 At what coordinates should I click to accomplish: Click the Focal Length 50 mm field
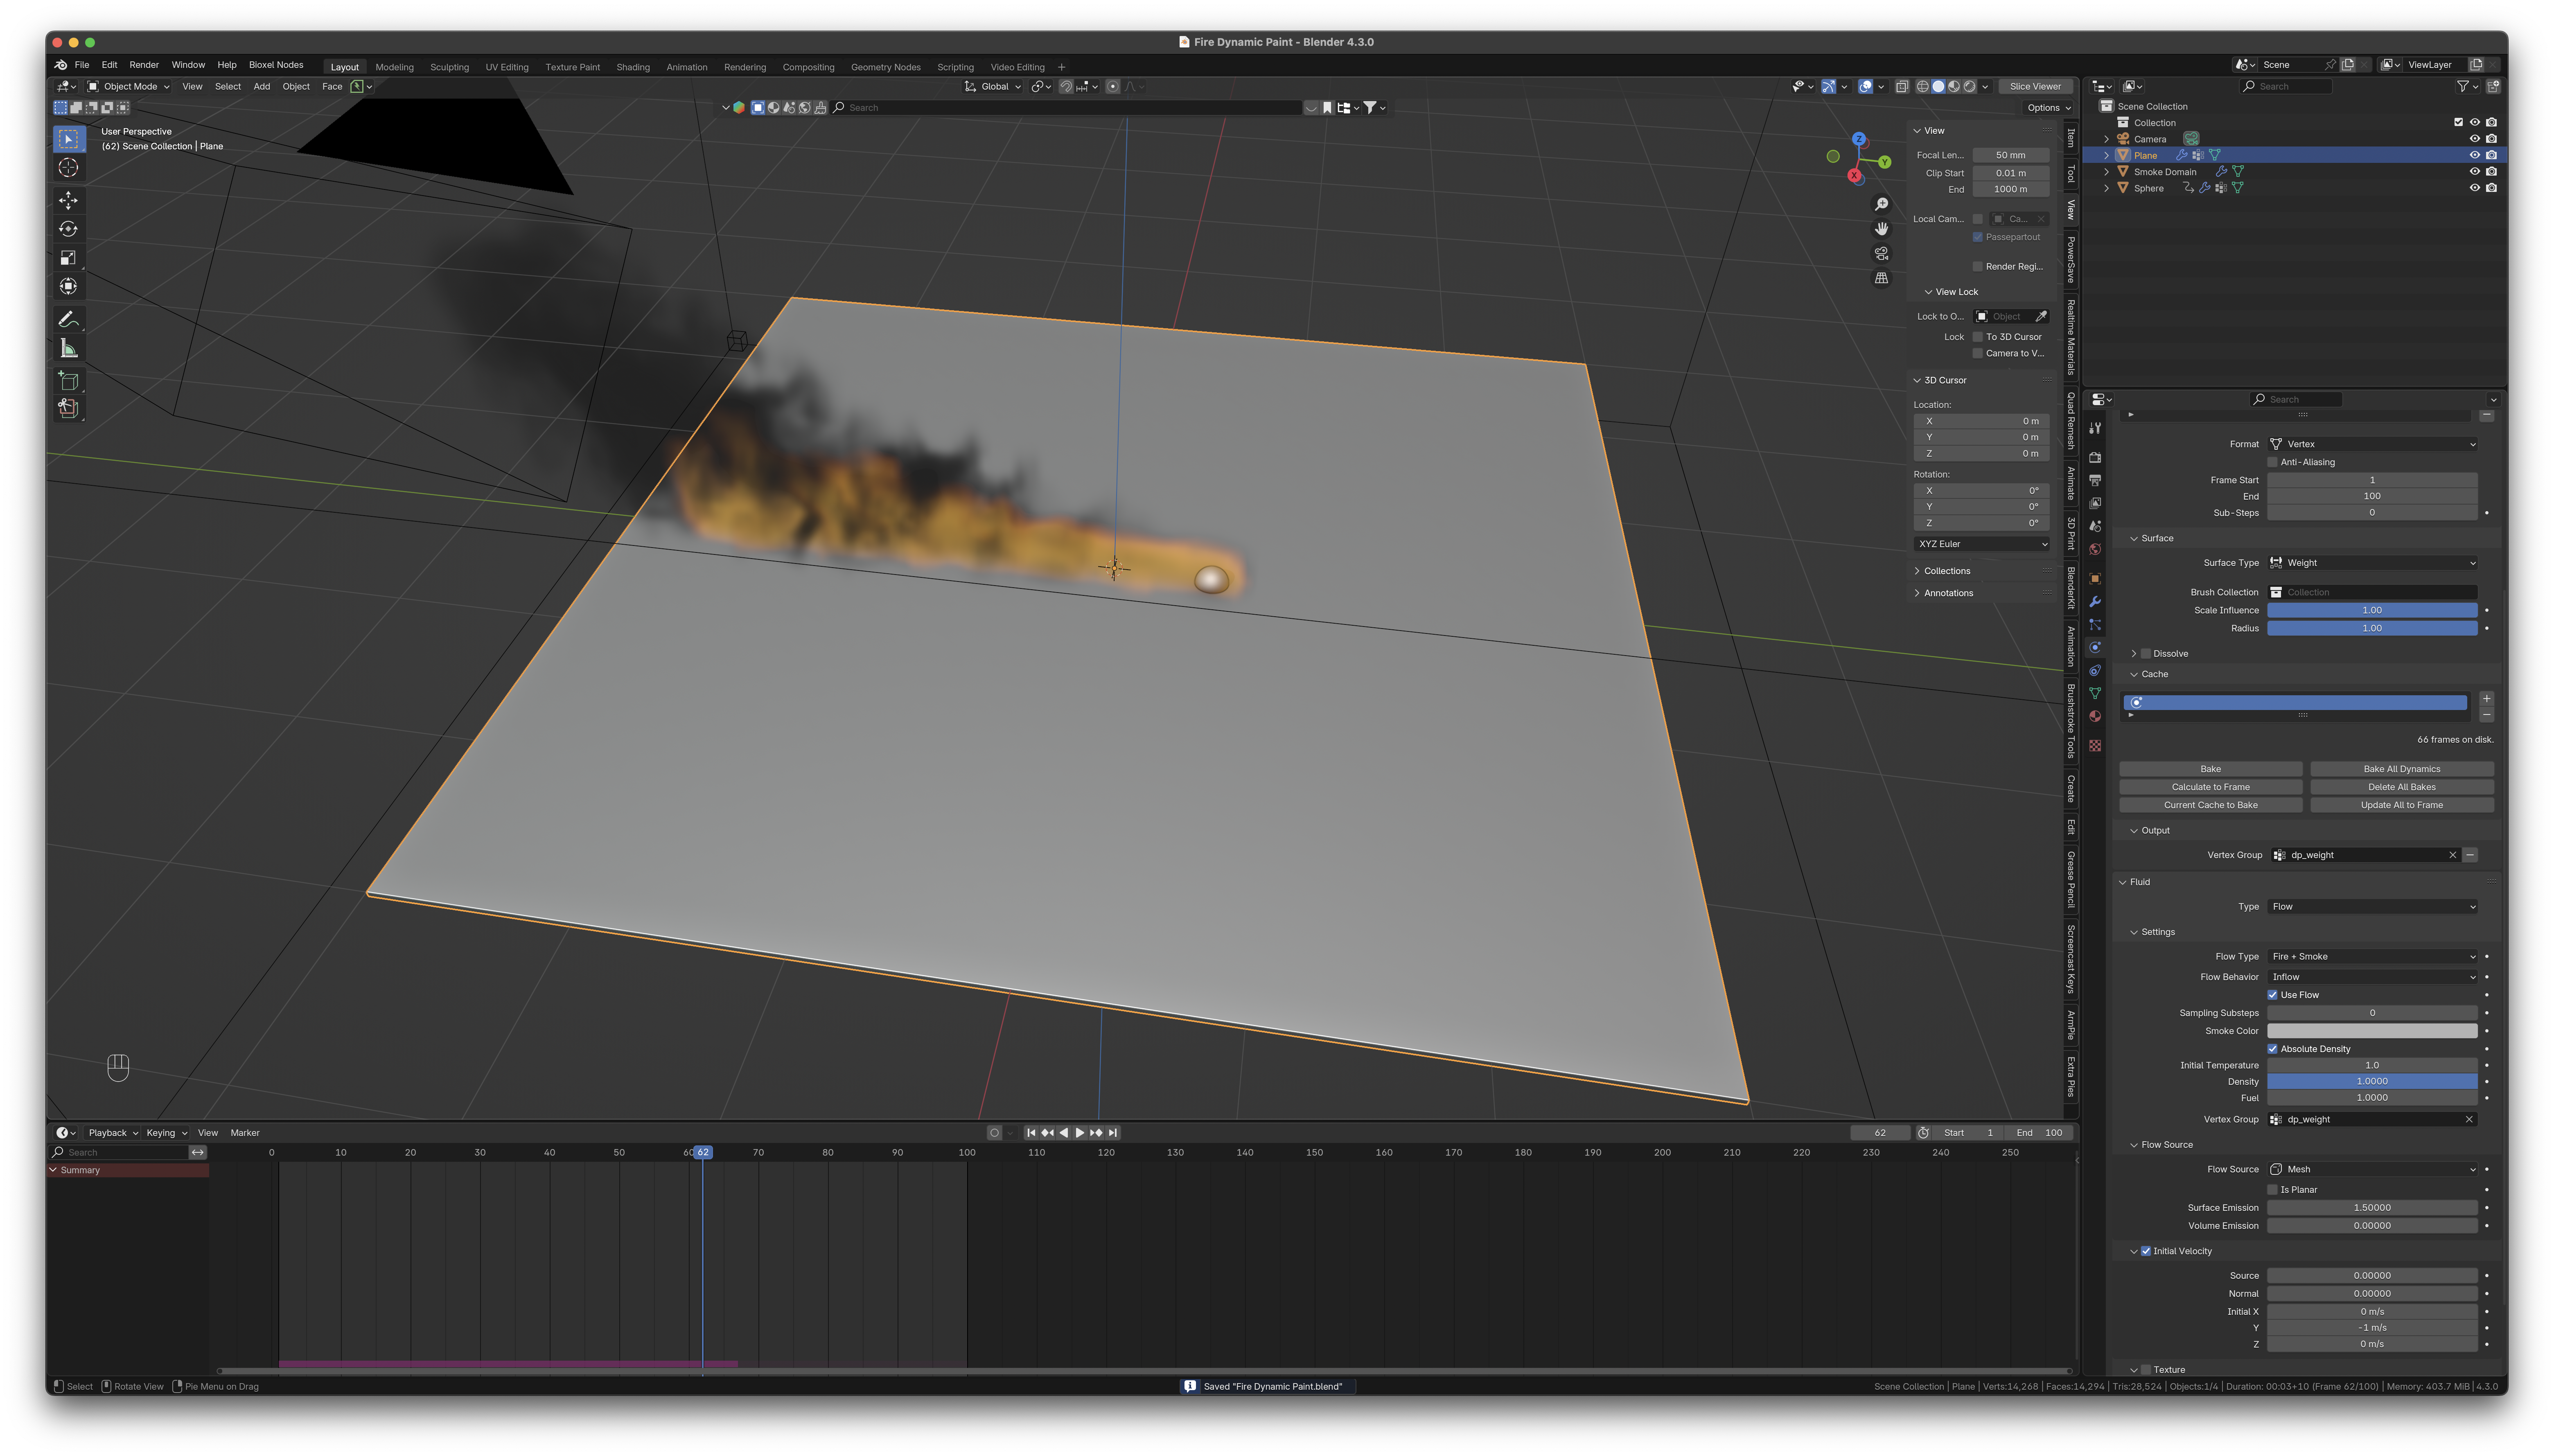[2010, 155]
